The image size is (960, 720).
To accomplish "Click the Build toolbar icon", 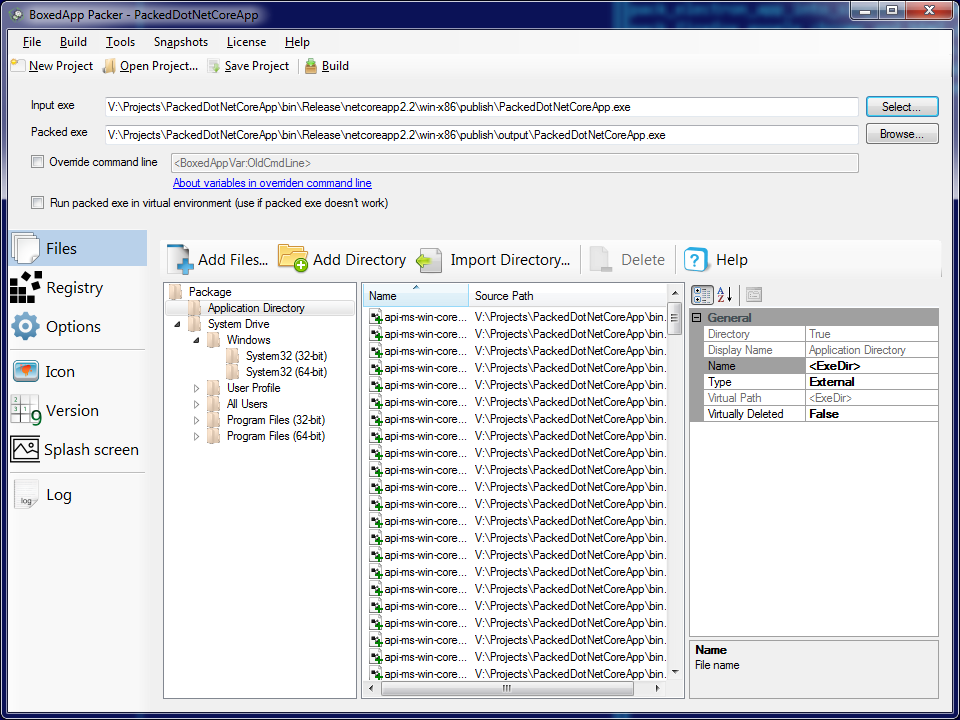I will point(311,66).
